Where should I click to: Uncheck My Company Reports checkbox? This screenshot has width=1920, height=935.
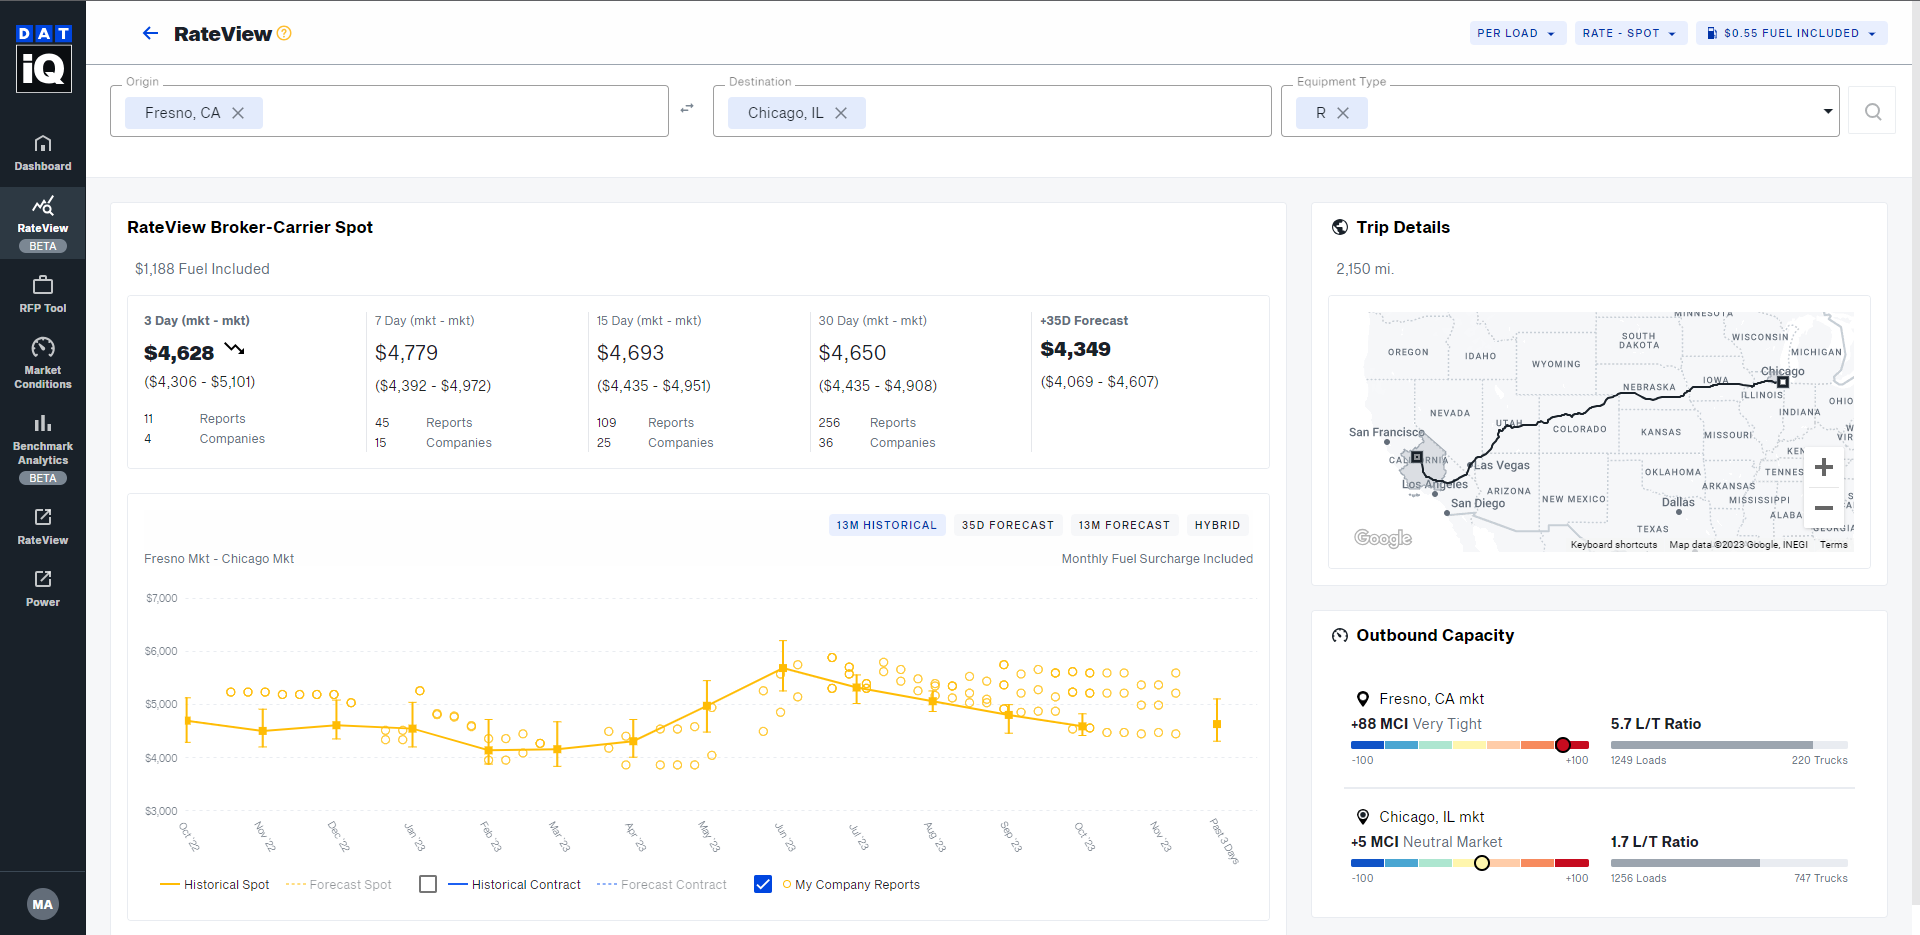[763, 884]
